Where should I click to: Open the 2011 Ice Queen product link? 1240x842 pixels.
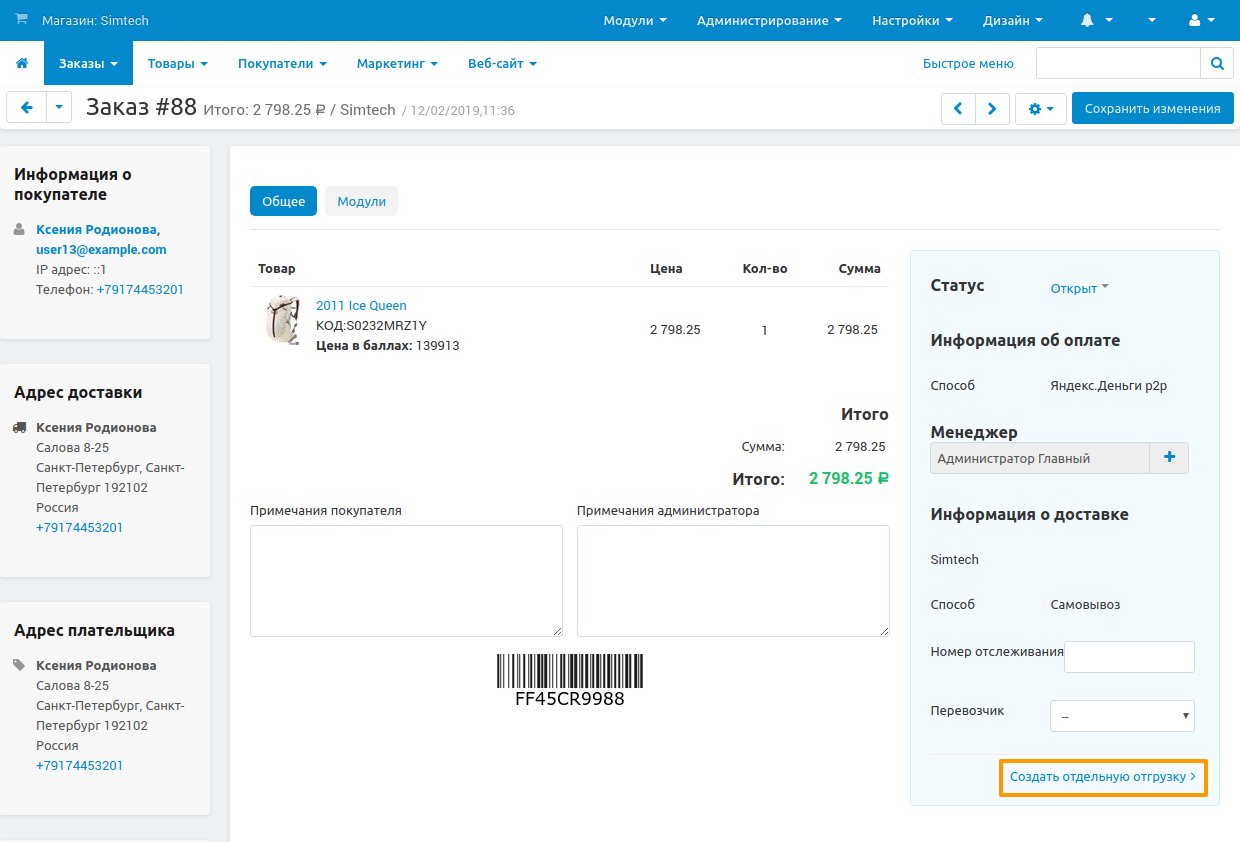[x=361, y=306]
